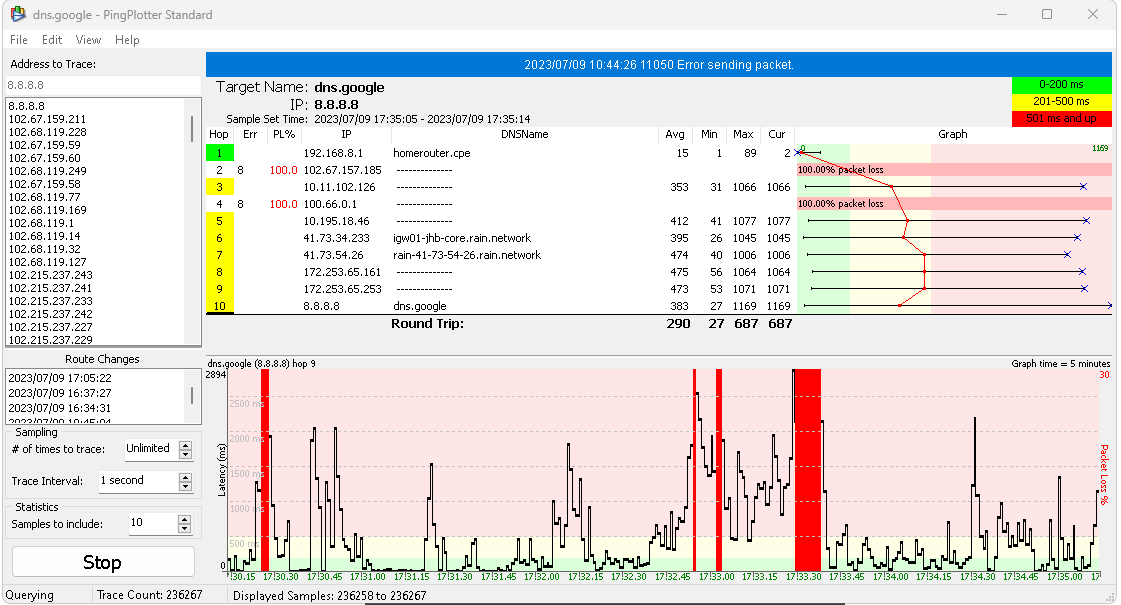This screenshot has width=1121, height=605.
Task: Click the DNSName column header
Action: pyautogui.click(x=525, y=134)
